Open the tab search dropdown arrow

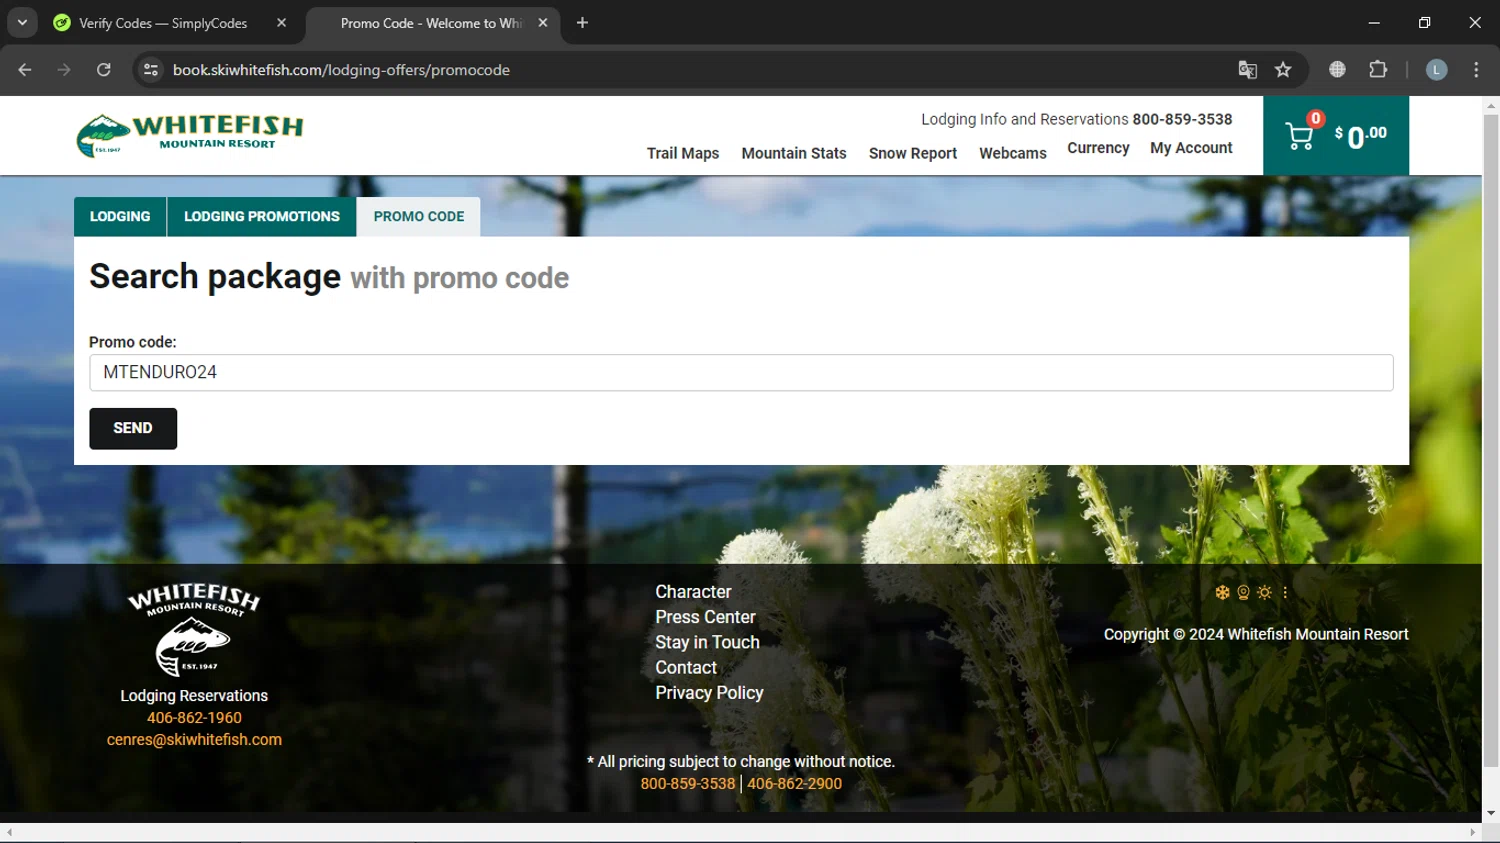coord(22,23)
